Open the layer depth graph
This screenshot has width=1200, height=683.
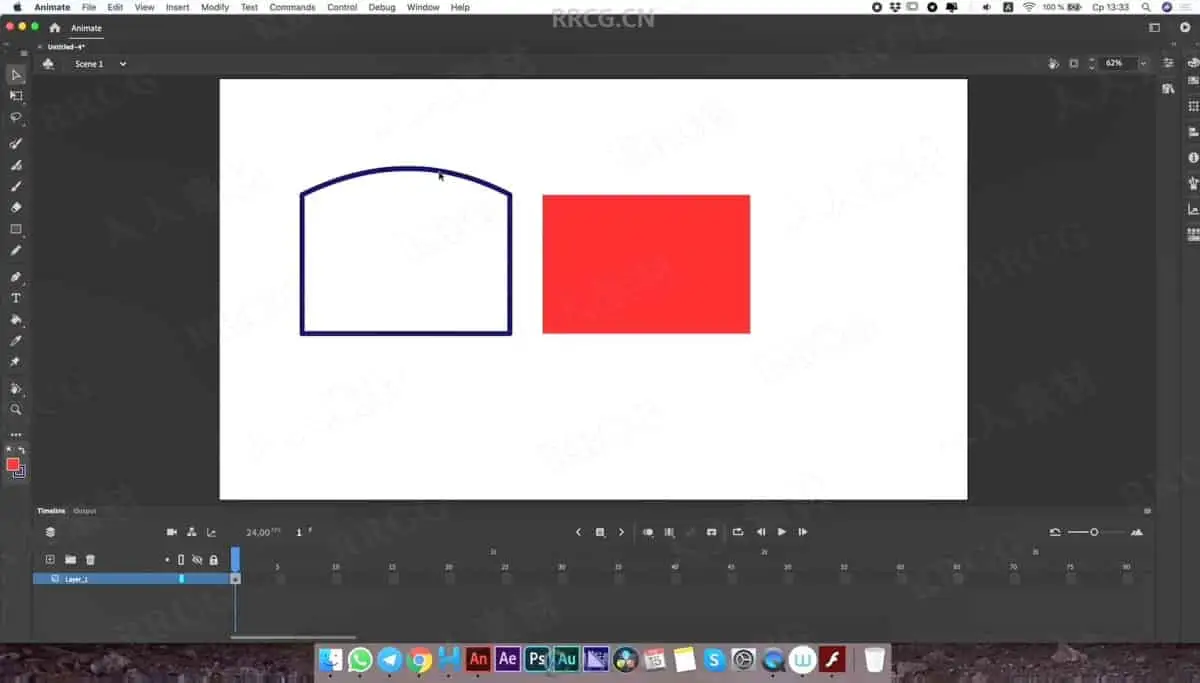coord(211,532)
